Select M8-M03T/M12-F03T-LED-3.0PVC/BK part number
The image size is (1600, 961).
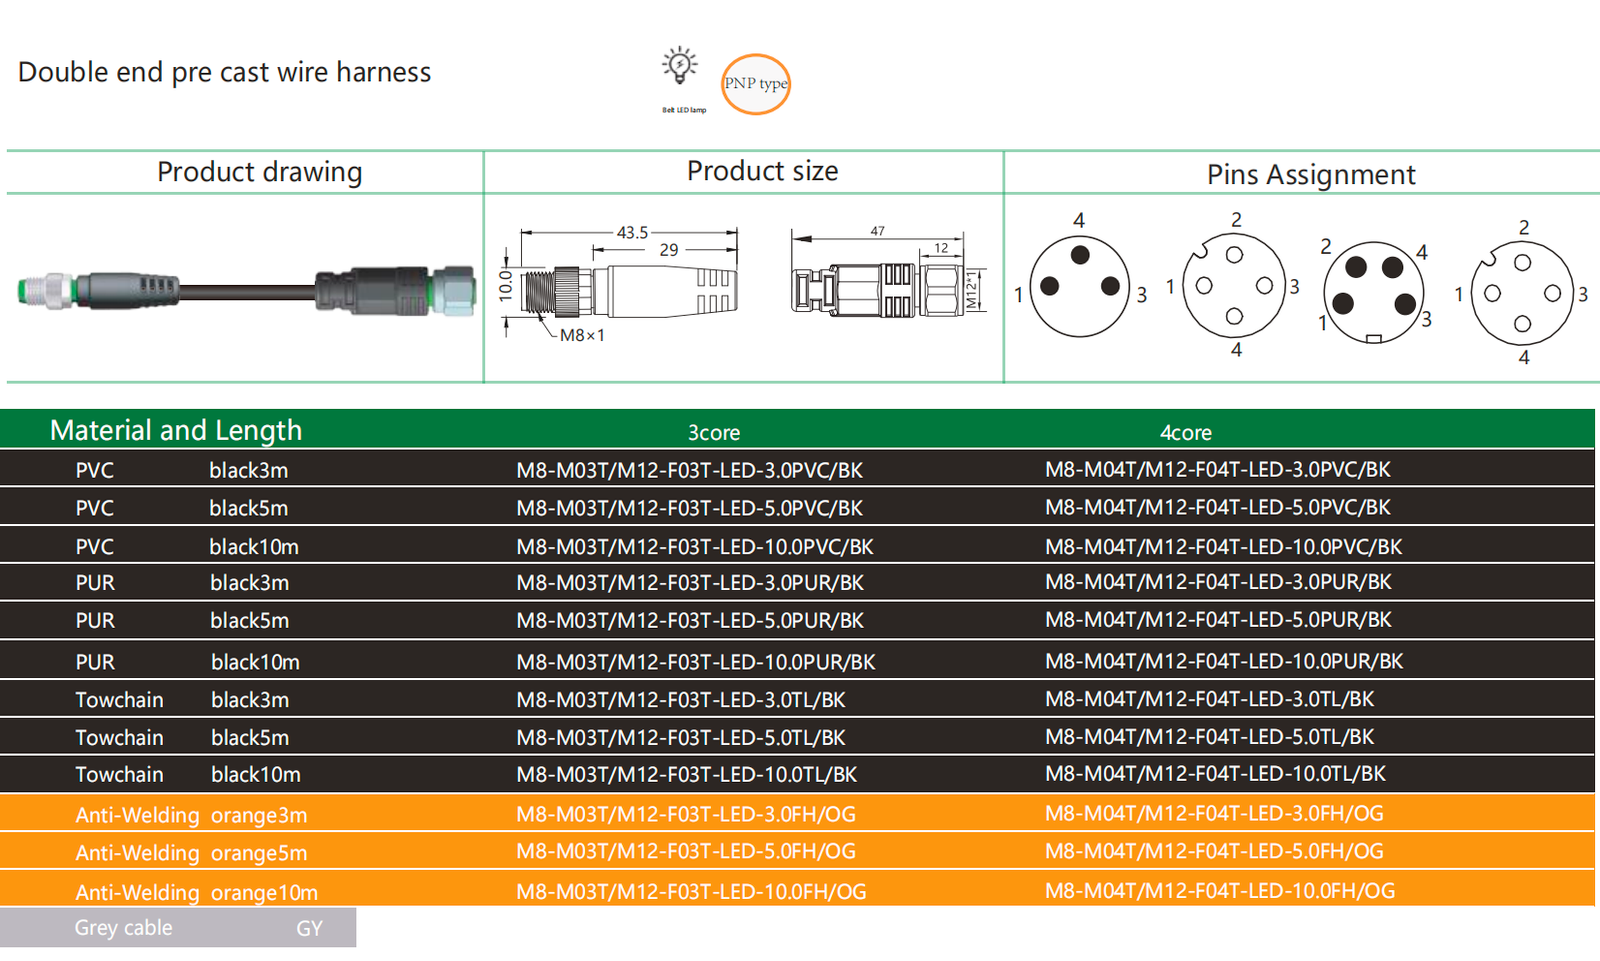[x=689, y=470]
